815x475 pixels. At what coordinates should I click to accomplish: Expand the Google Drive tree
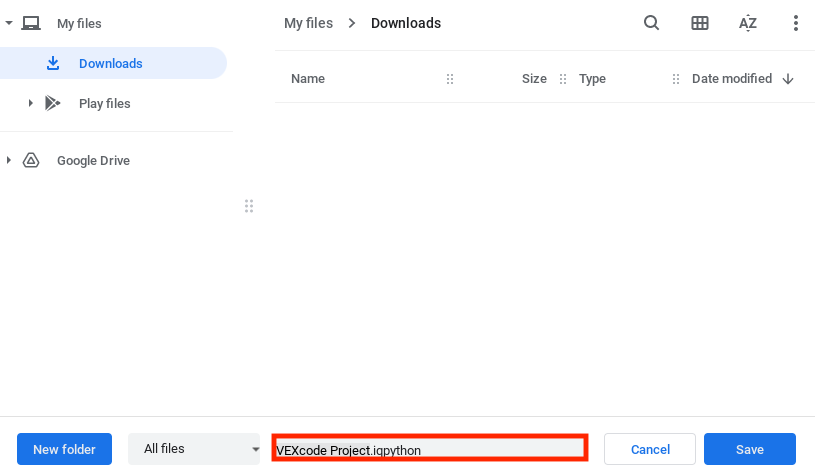coord(9,160)
